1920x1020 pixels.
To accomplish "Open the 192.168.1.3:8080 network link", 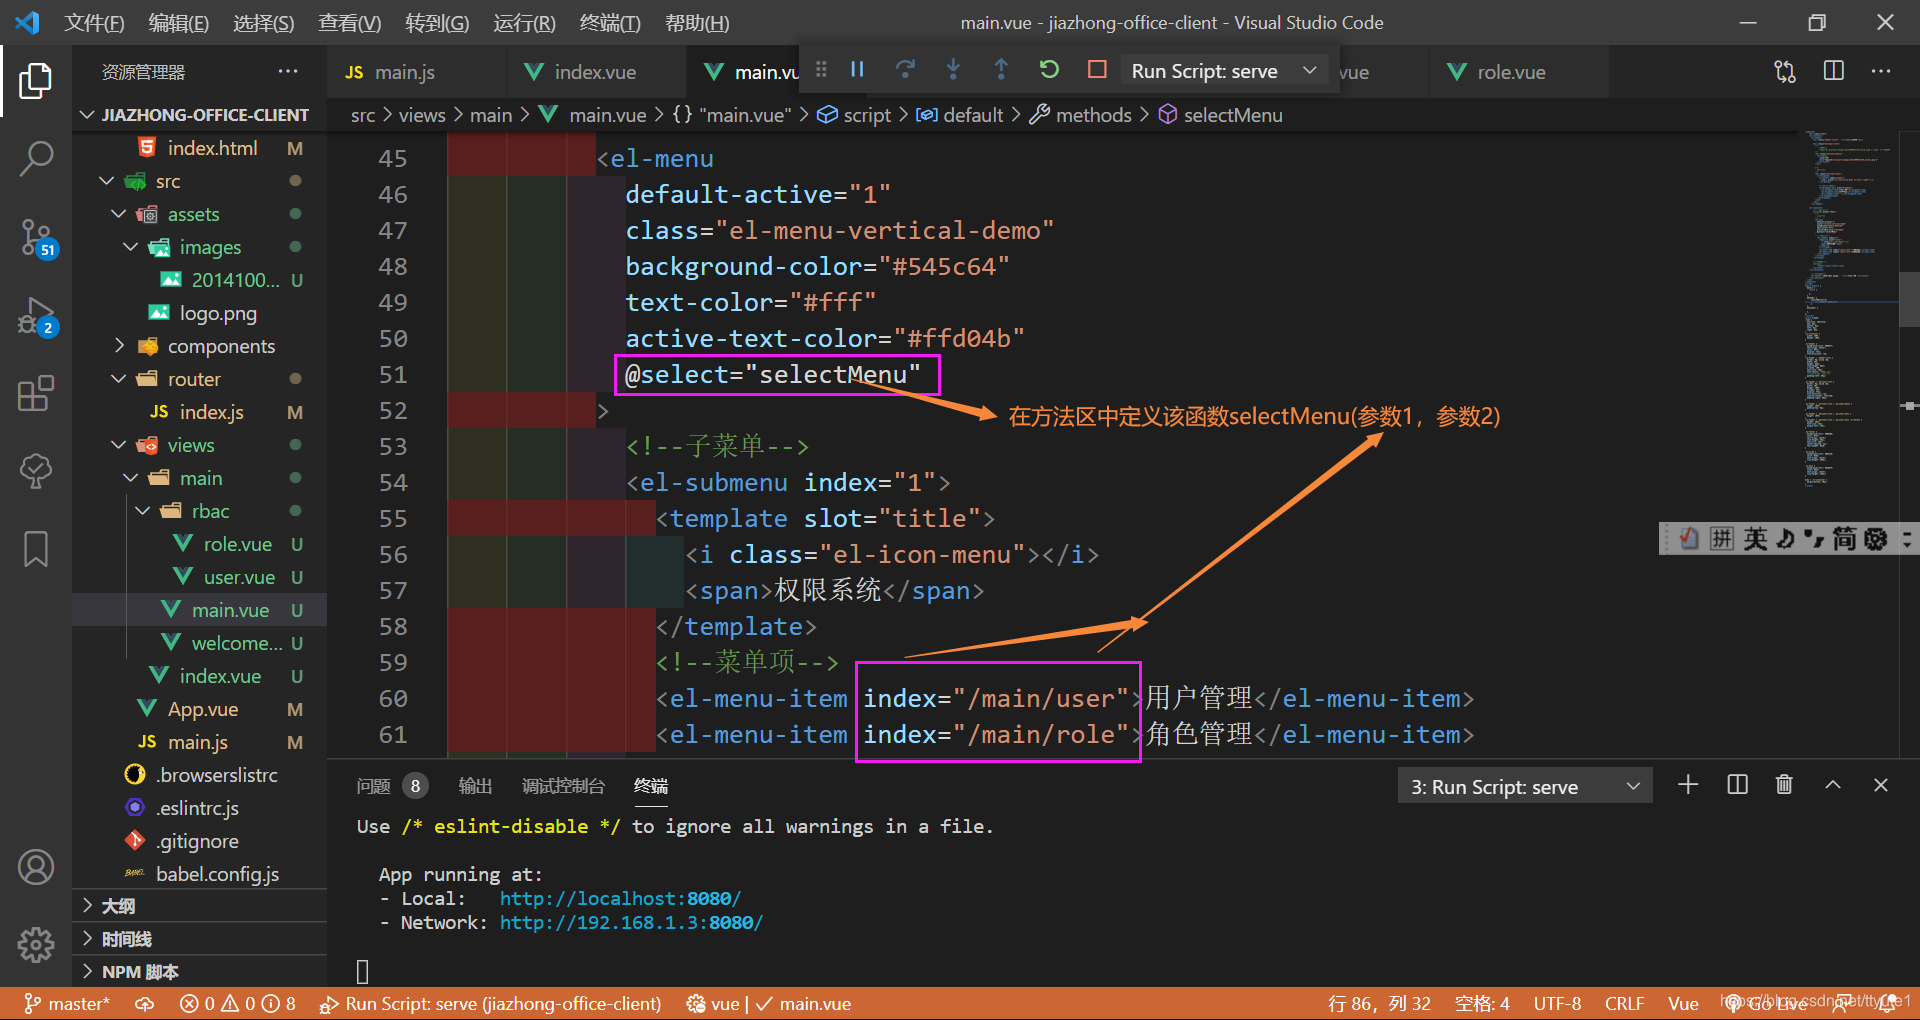I will 631,922.
